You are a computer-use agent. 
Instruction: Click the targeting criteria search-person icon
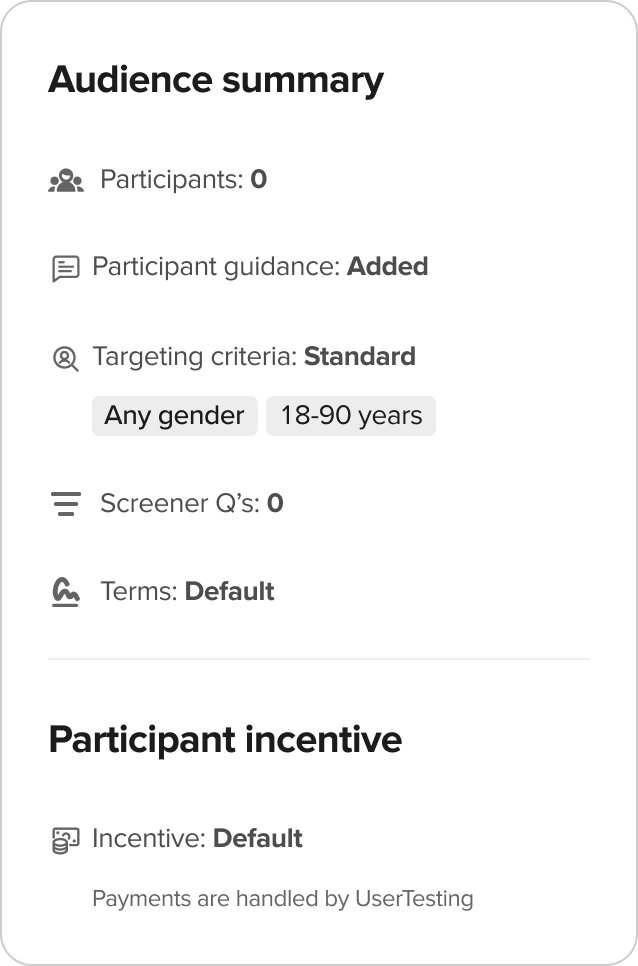(65, 359)
